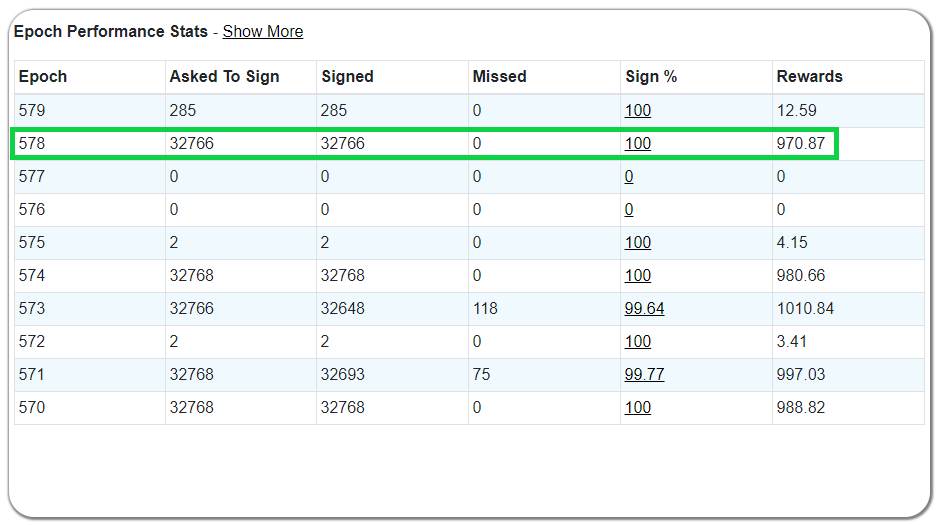Click missed count 75
This screenshot has height=525, width=942.
click(481, 375)
